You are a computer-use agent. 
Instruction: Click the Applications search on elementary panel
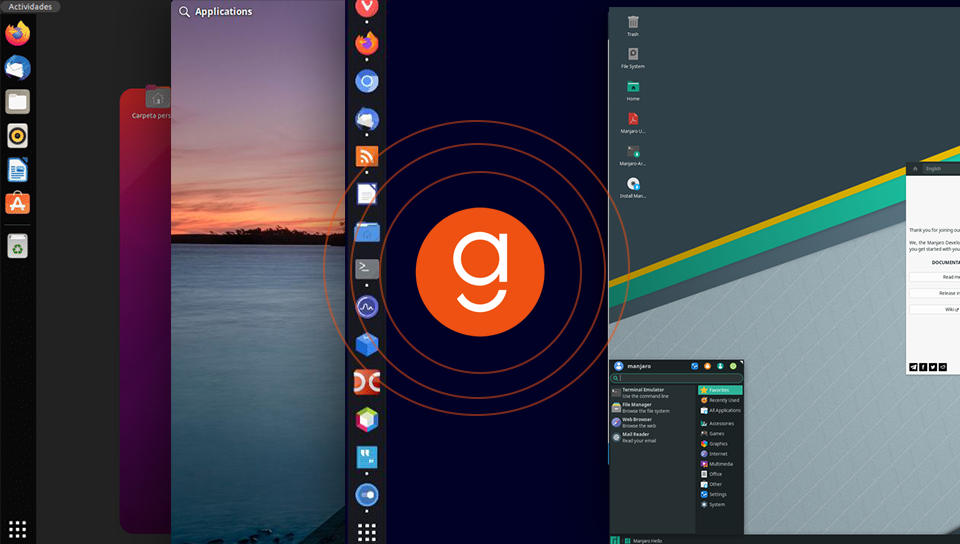[x=216, y=12]
